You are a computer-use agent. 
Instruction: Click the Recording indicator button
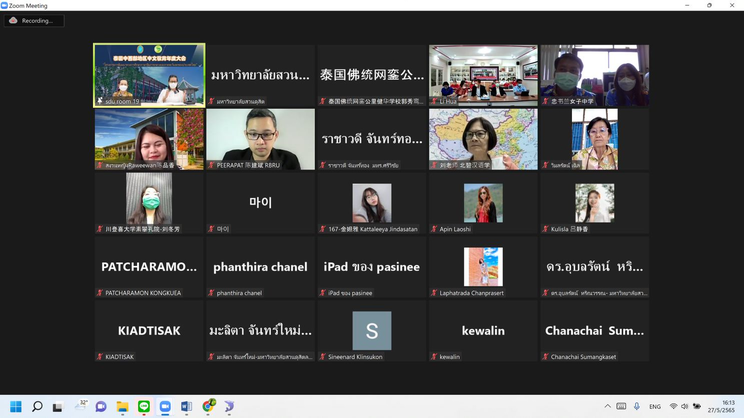coord(33,20)
